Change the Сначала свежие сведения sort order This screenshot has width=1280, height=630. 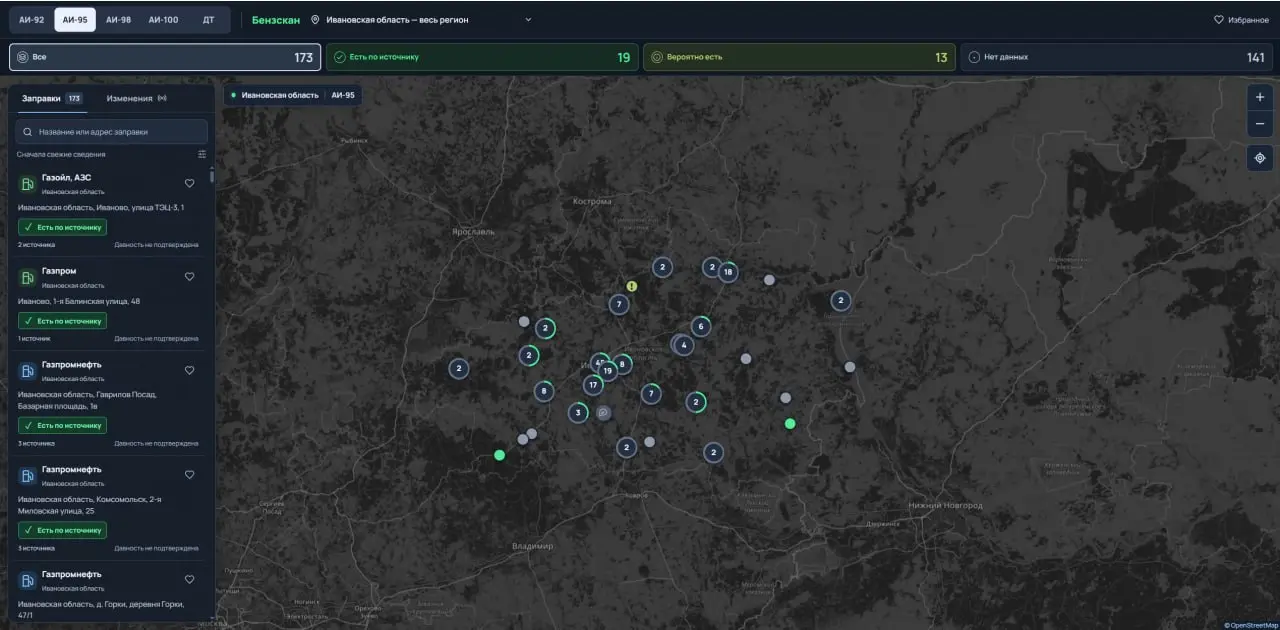pos(61,154)
